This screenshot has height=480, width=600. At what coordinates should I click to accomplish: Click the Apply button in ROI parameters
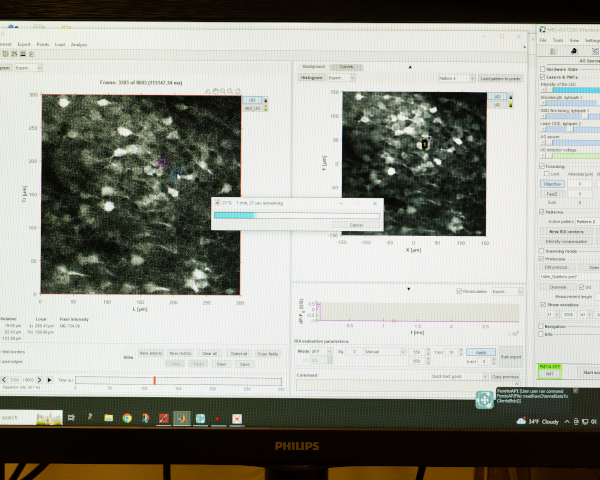(x=481, y=352)
